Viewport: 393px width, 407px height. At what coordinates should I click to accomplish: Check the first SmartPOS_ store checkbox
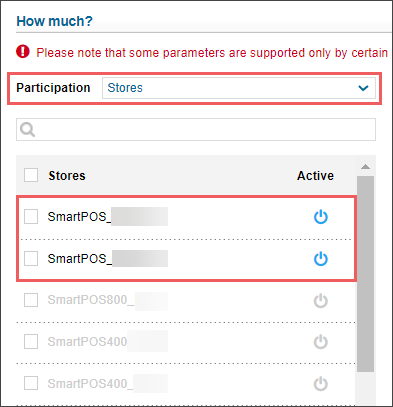click(31, 217)
